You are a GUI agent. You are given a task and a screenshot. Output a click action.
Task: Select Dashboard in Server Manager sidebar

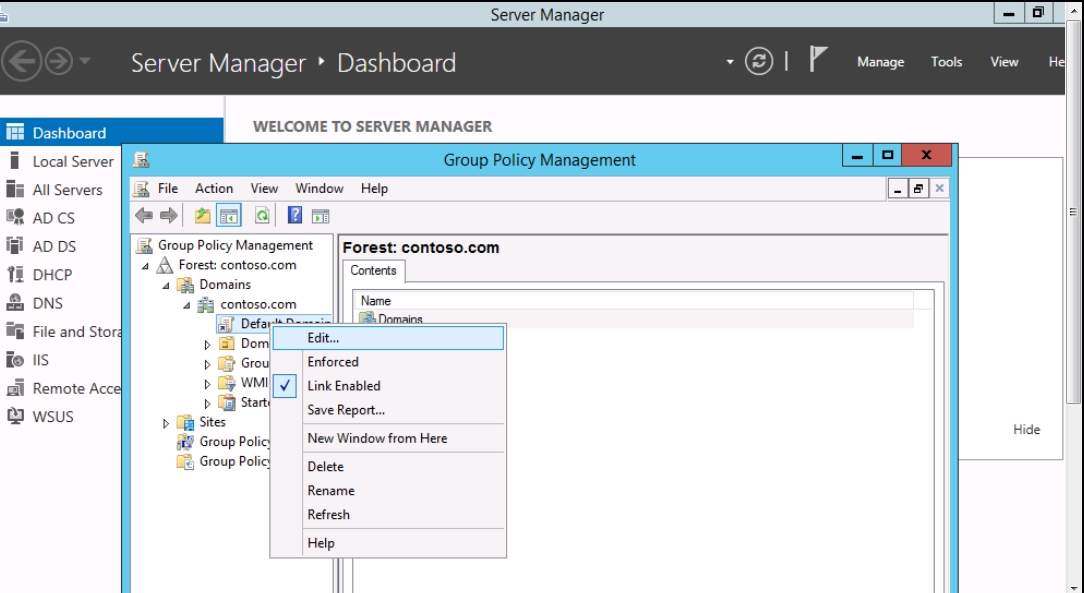(111, 133)
